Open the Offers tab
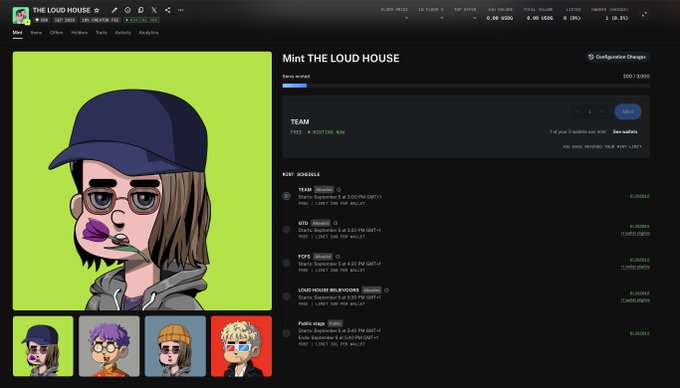 (56, 33)
